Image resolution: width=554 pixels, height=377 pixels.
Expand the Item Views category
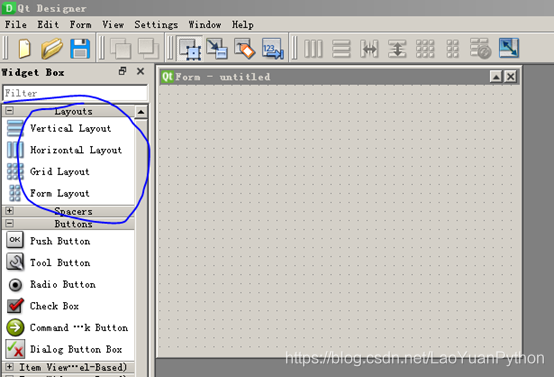[10, 367]
